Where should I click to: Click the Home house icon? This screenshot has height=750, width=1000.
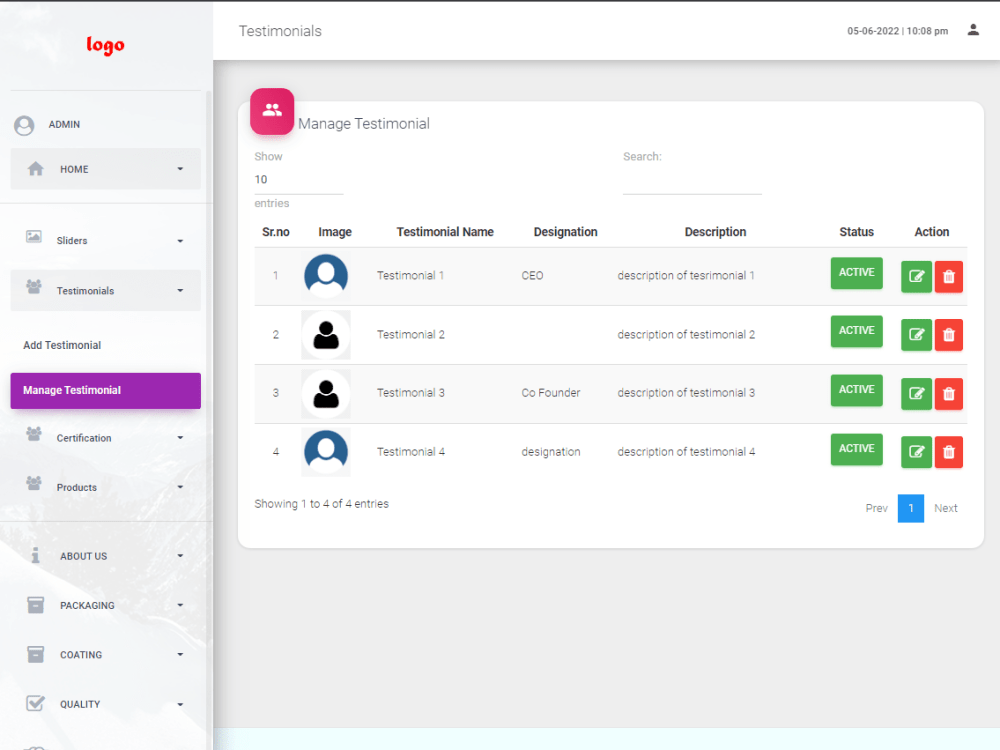[x=36, y=168]
